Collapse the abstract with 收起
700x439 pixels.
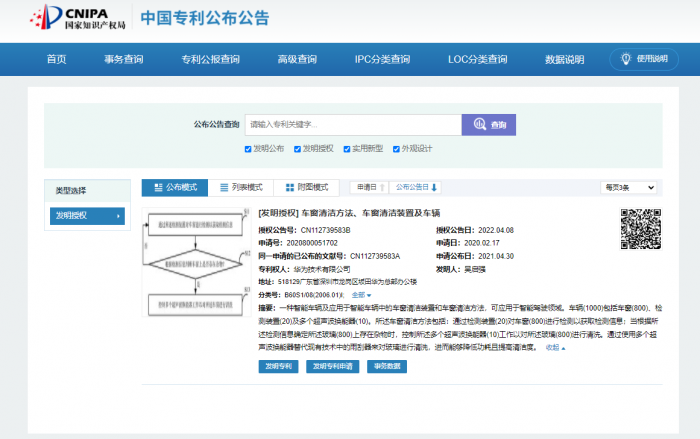(x=554, y=347)
